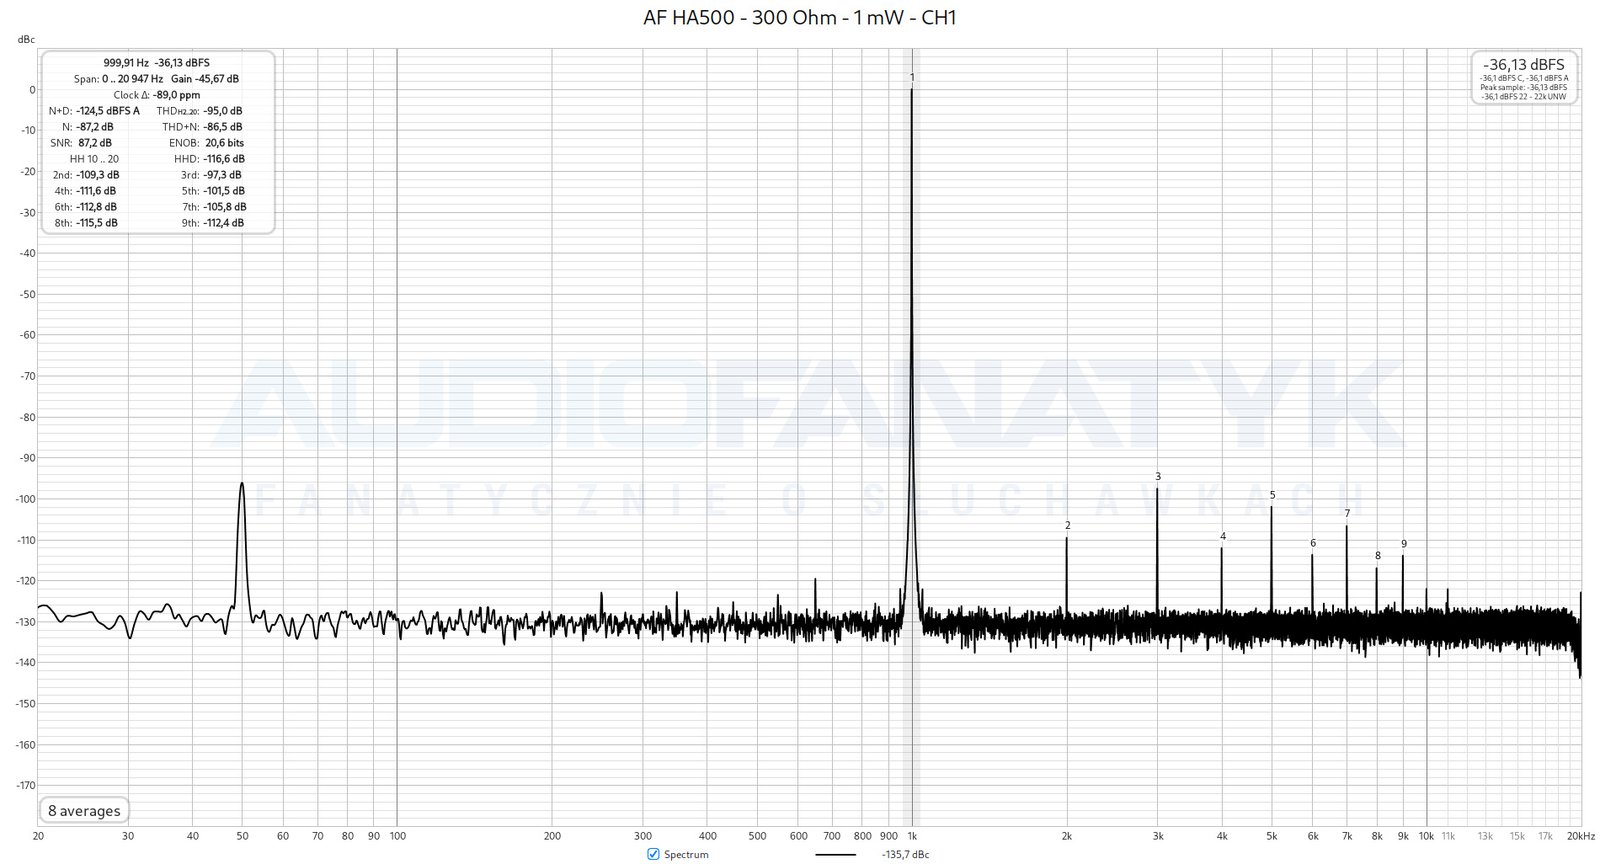Viewport: 1600px width, 864px height.
Task: Click the 'N+D: -124,5 dBFS A' value
Action: (x=94, y=111)
